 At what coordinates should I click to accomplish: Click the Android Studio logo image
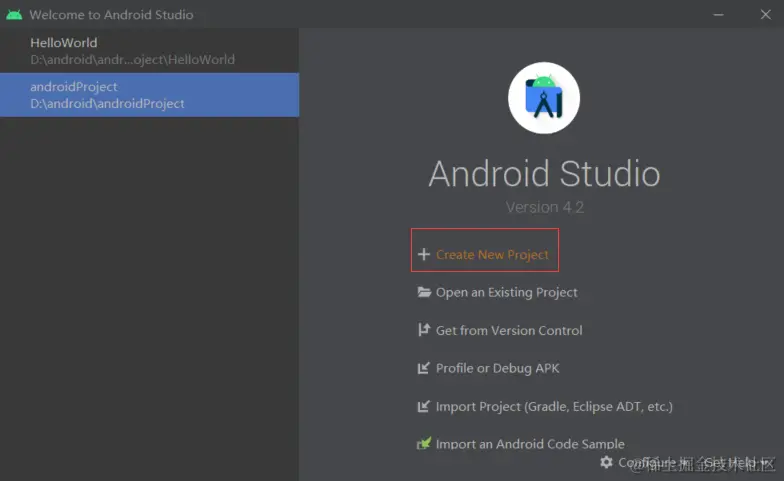pyautogui.click(x=544, y=98)
